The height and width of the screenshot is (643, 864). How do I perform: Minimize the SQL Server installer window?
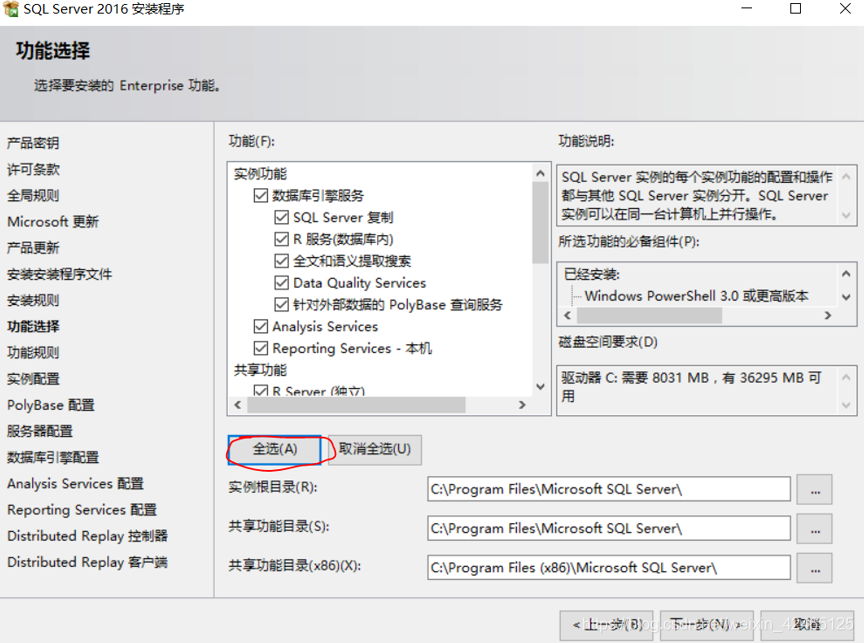point(747,8)
